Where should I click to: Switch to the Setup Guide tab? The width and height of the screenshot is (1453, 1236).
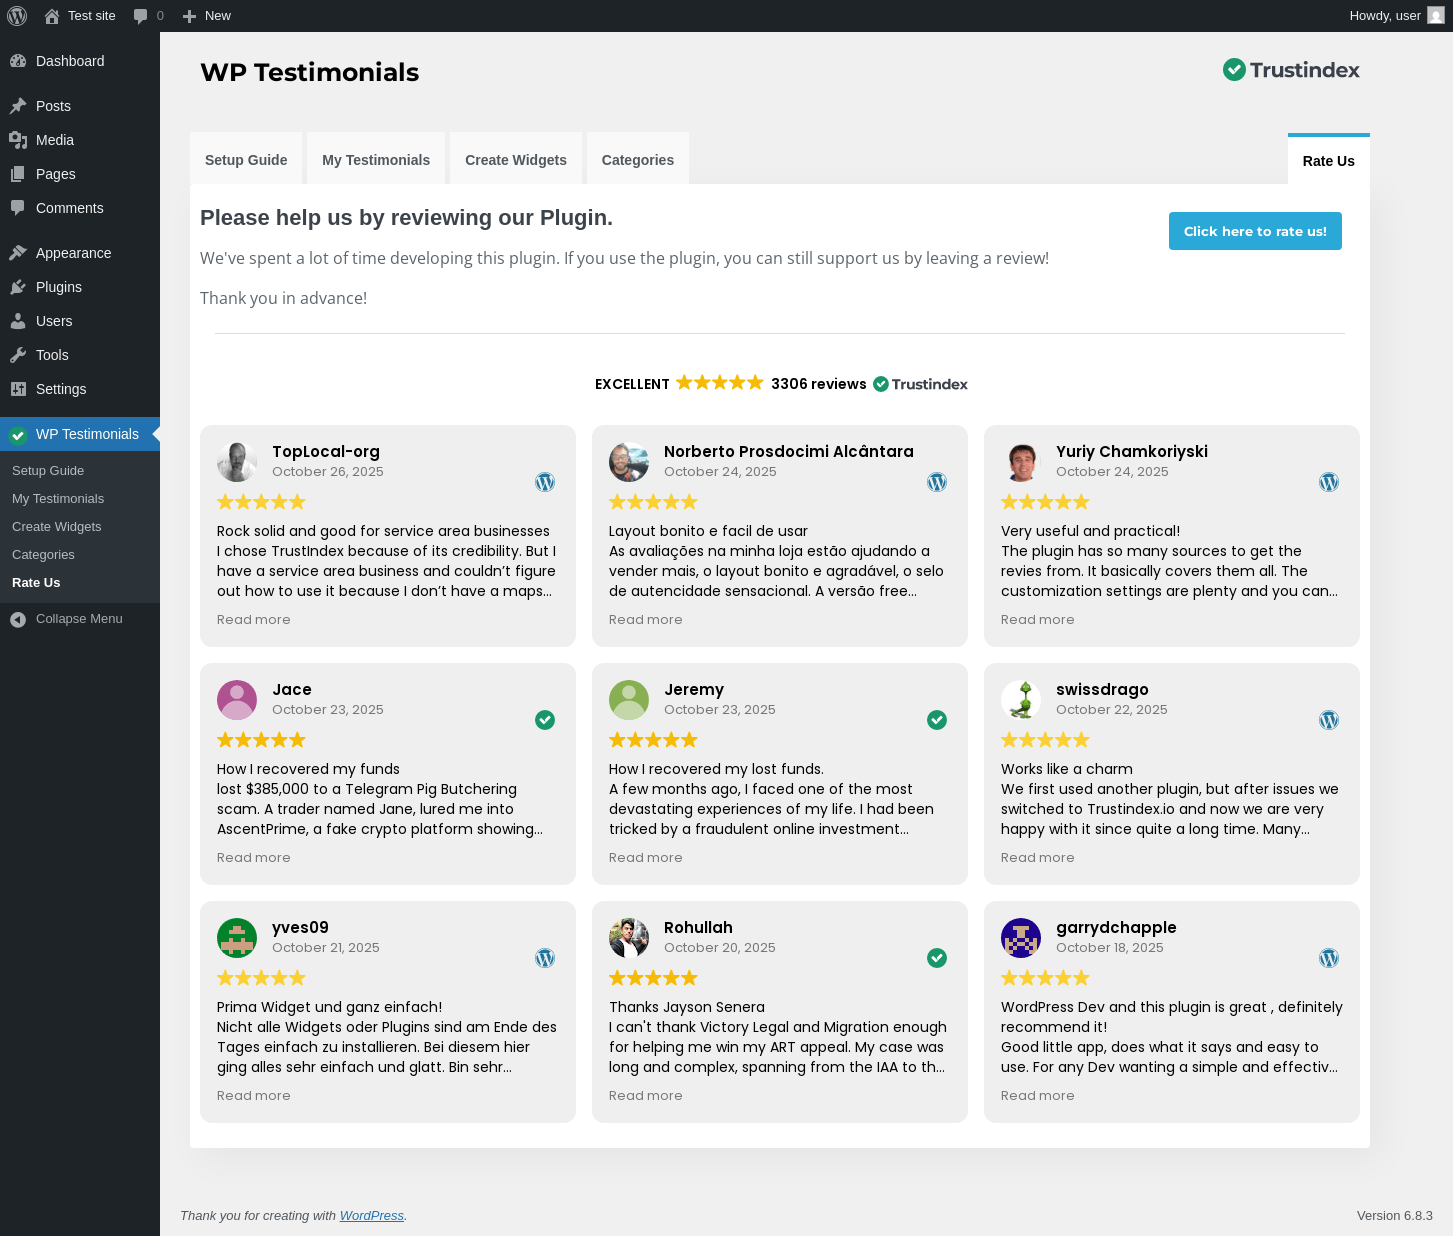(x=246, y=160)
